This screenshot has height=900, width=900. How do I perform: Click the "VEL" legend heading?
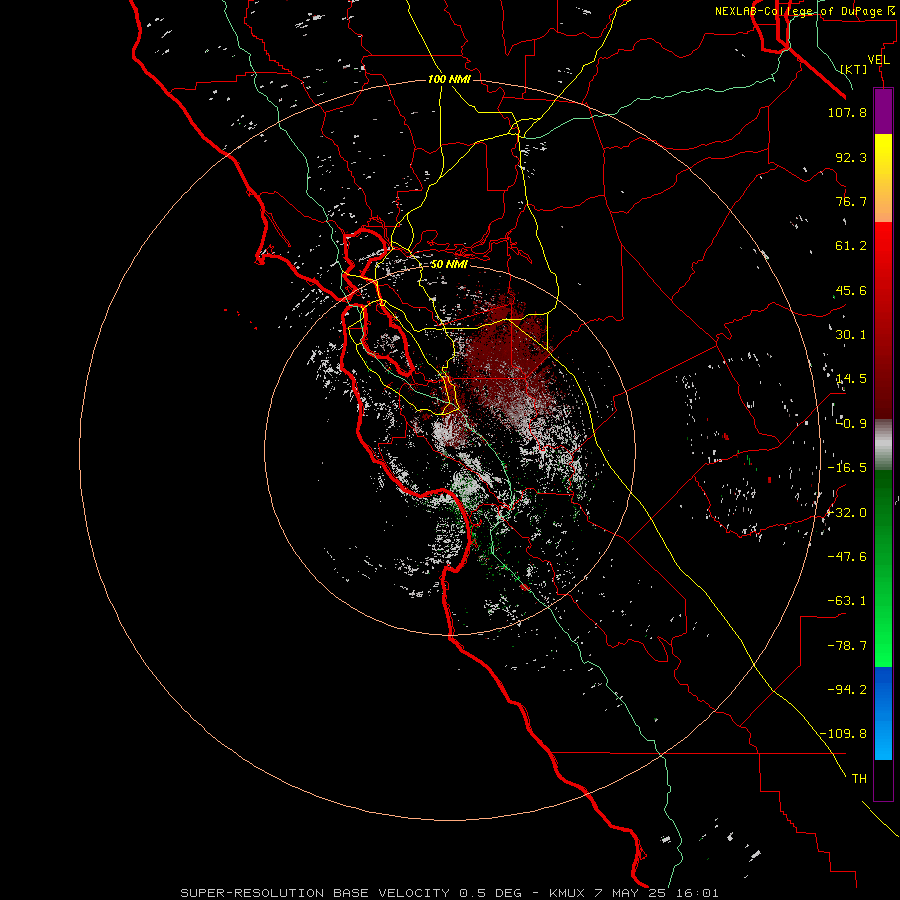(879, 60)
